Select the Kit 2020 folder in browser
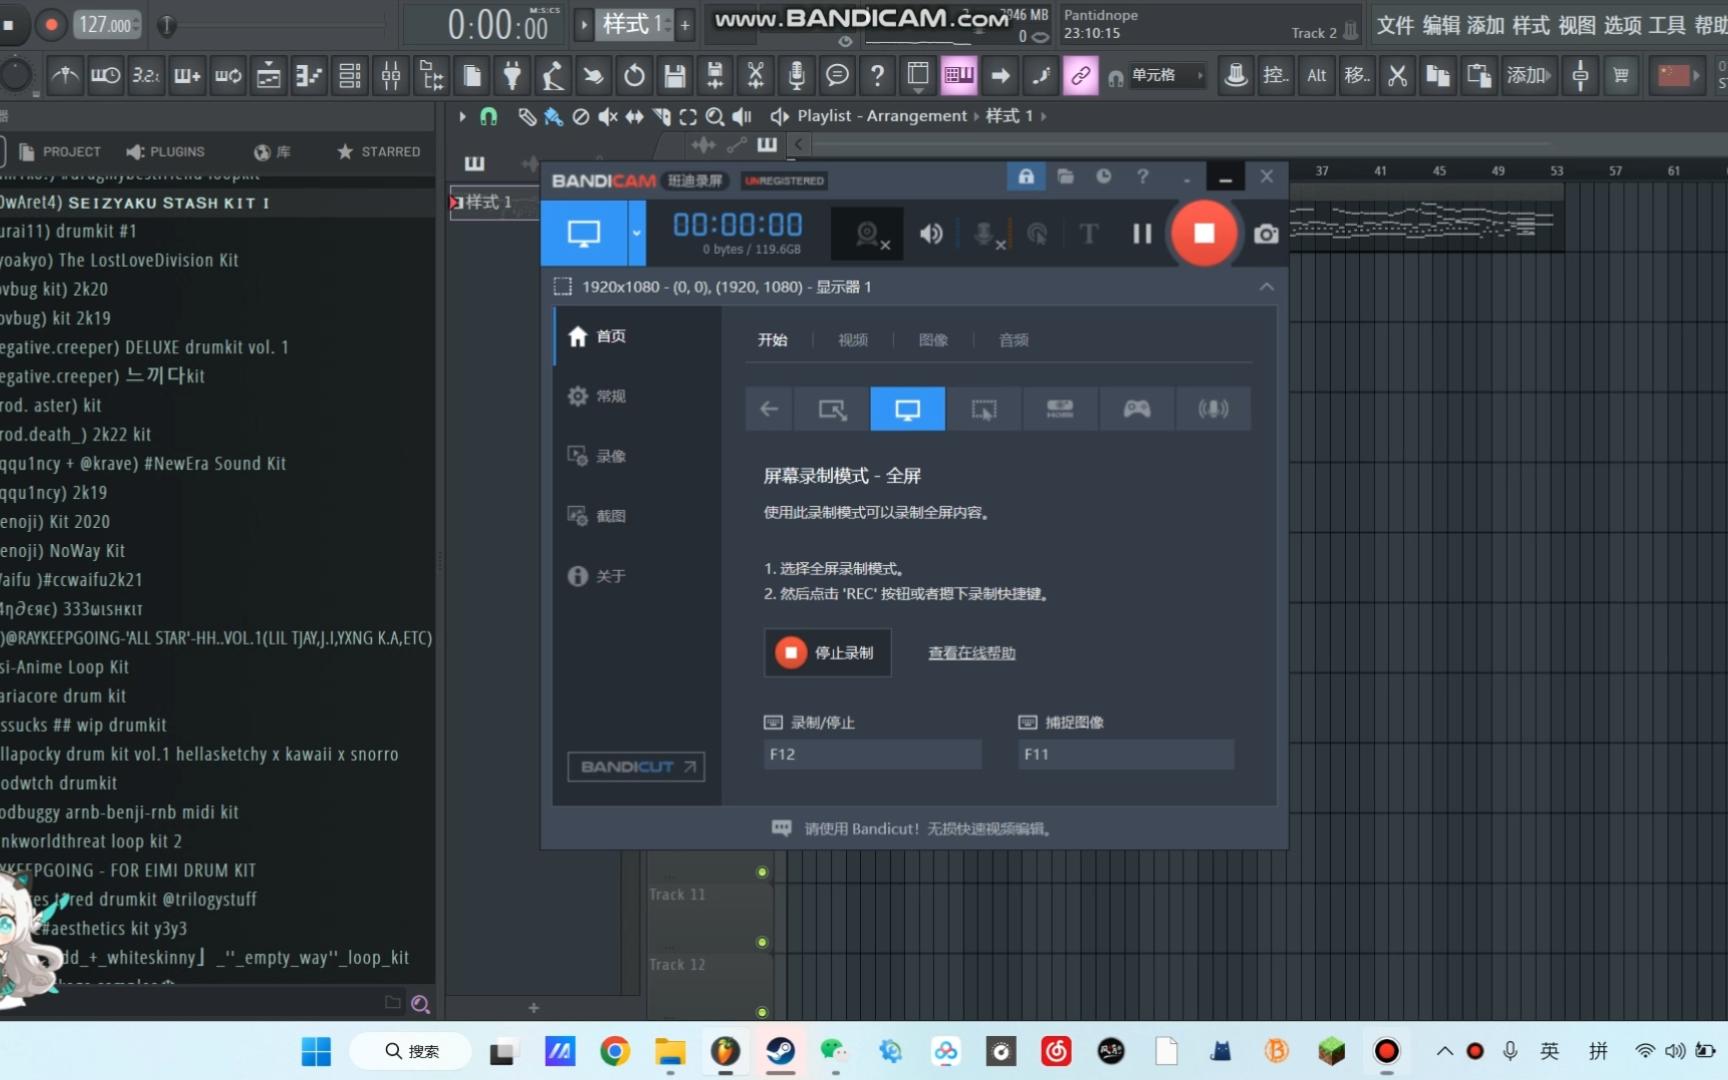This screenshot has height=1080, width=1728. point(217,521)
